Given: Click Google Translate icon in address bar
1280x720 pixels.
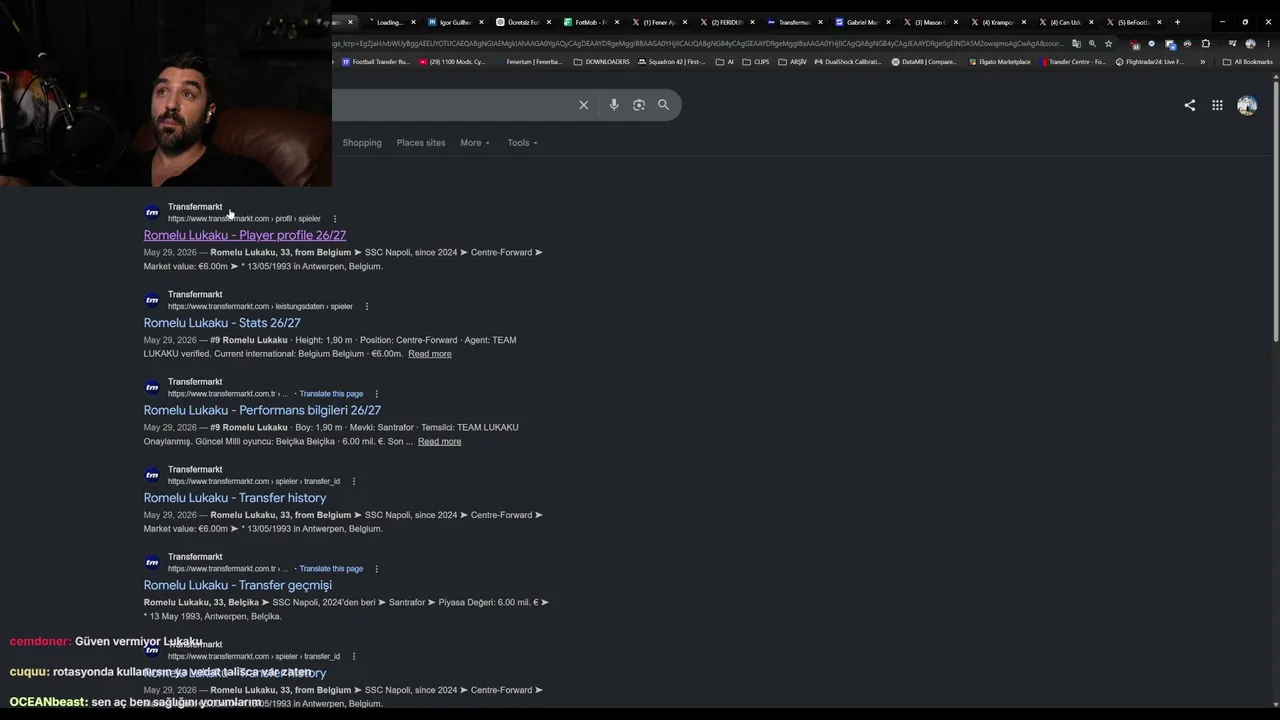Looking at the screenshot, I should pyautogui.click(x=1076, y=44).
